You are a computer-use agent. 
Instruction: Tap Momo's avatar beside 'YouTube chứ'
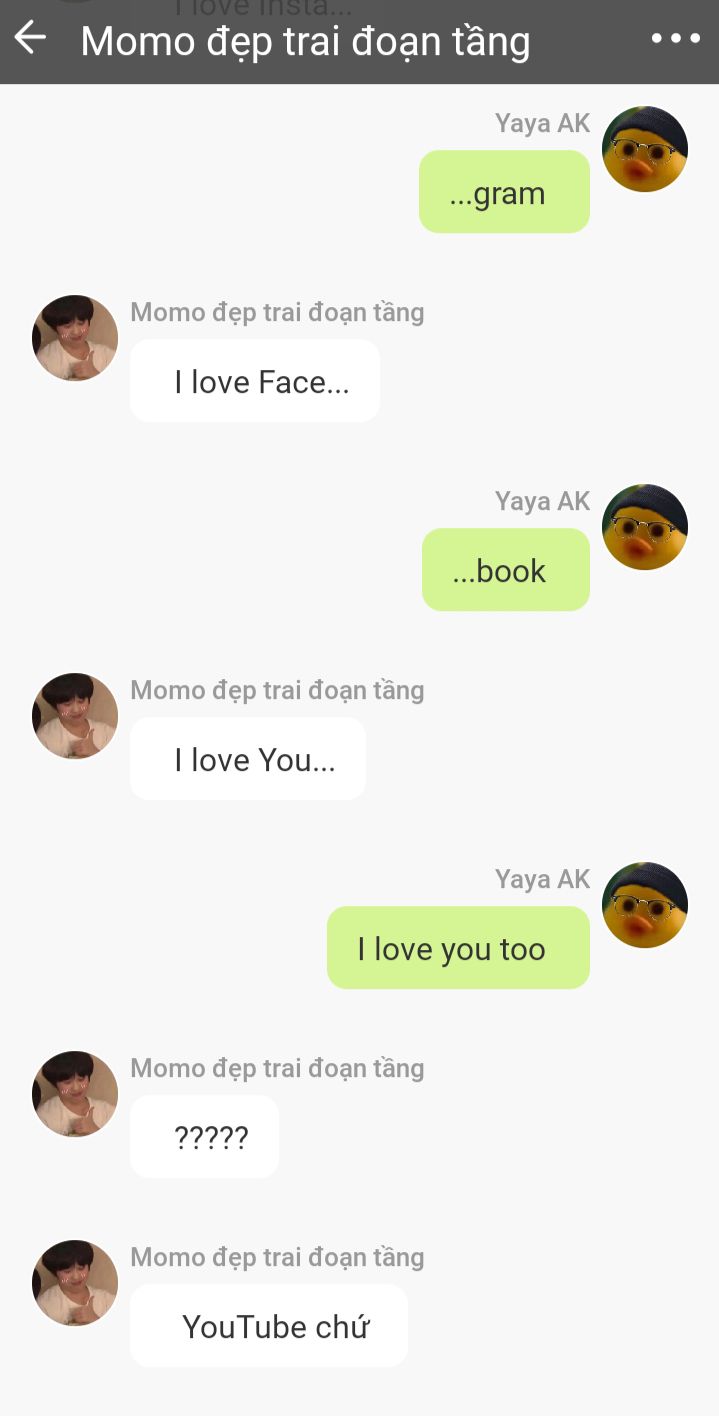click(75, 1283)
